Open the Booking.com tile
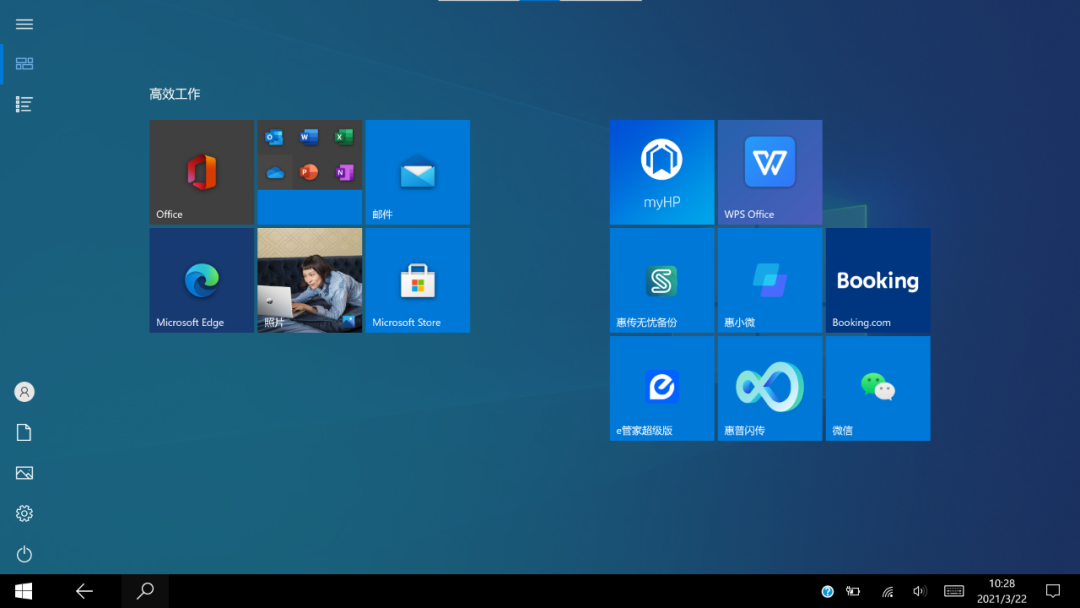The height and width of the screenshot is (608, 1080). click(878, 280)
